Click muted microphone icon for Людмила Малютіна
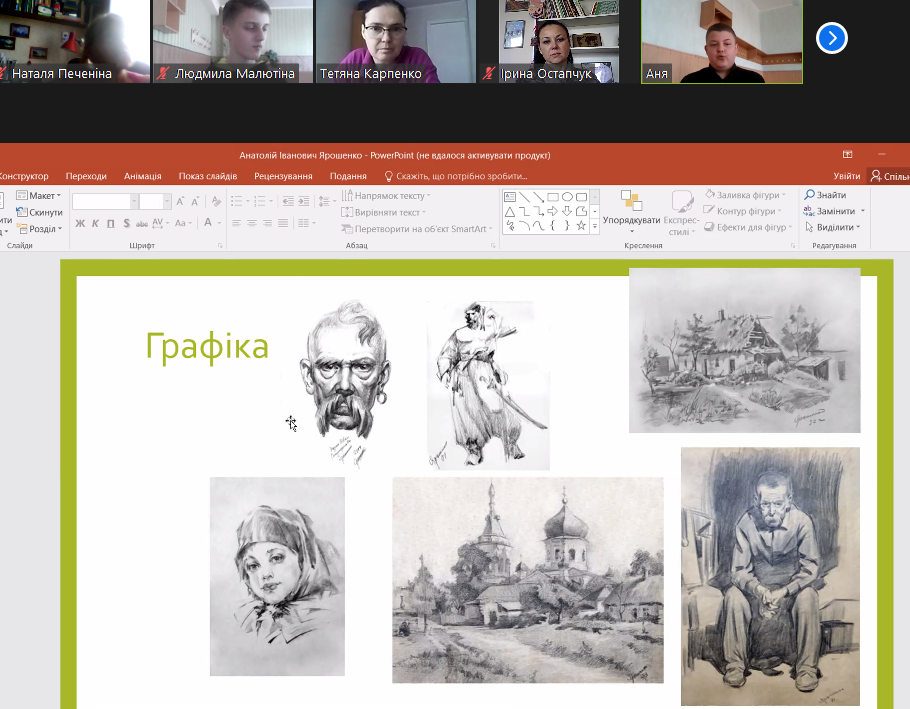Screen dimensions: 910x709 pos(163,73)
